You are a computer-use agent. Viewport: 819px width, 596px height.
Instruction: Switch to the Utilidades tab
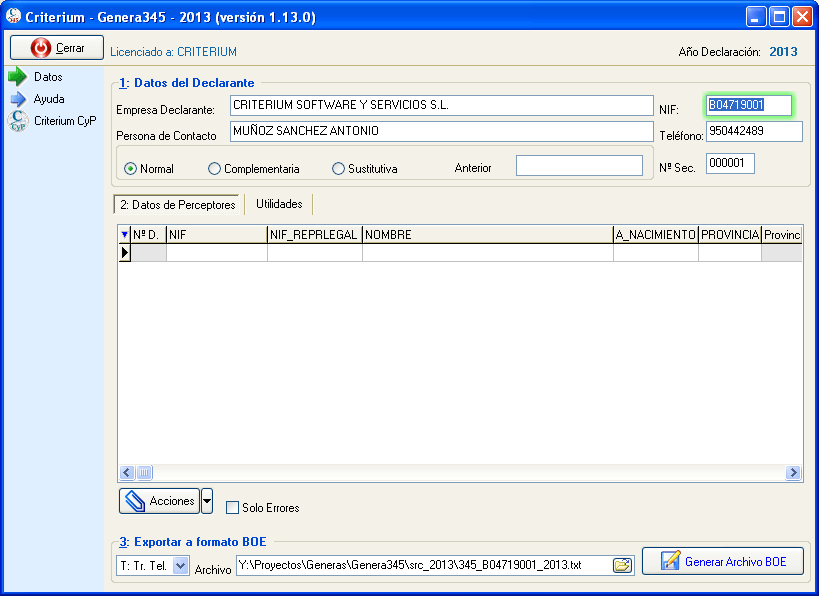tap(279, 204)
